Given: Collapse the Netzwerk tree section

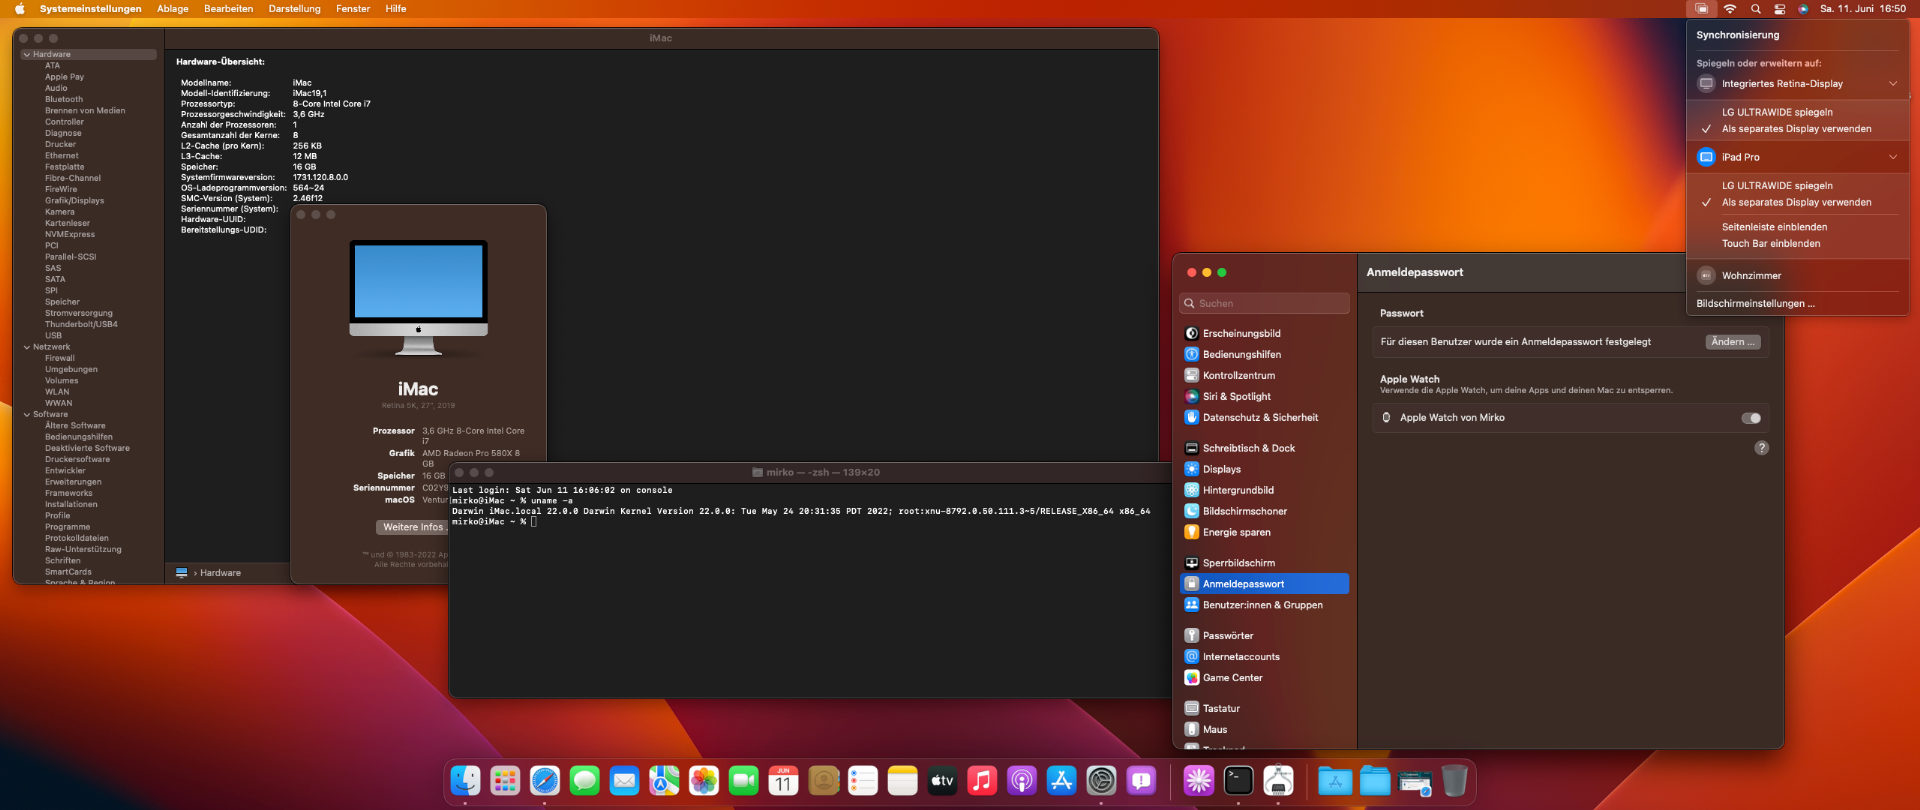Looking at the screenshot, I should 27,347.
